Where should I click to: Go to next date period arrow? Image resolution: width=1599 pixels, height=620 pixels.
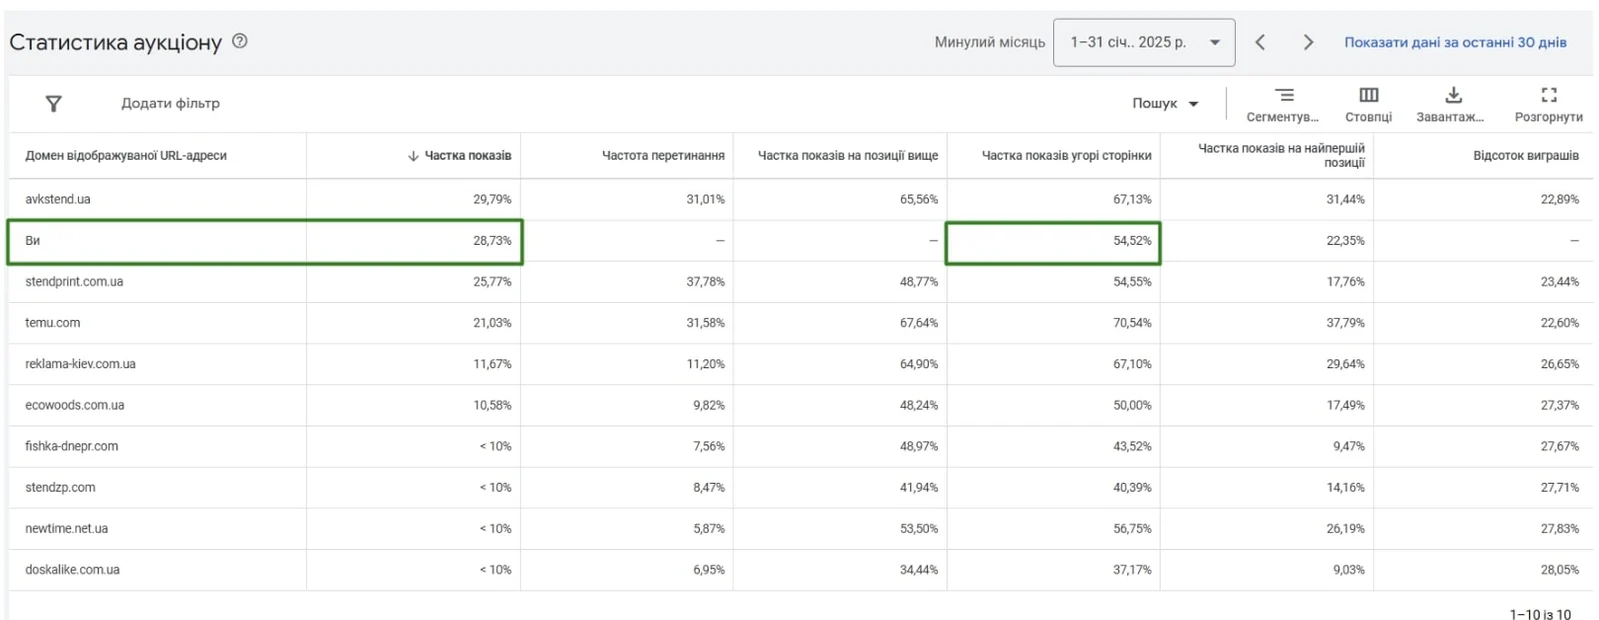point(1308,42)
